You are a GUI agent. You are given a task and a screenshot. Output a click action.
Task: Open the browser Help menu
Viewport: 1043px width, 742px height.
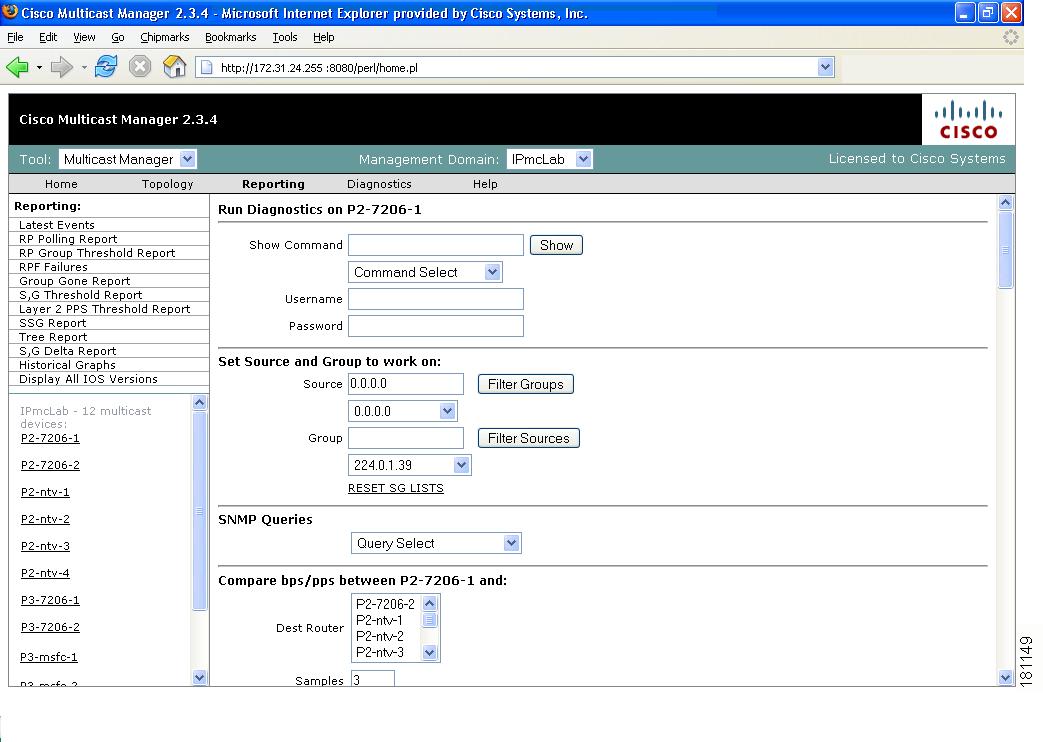coord(323,37)
